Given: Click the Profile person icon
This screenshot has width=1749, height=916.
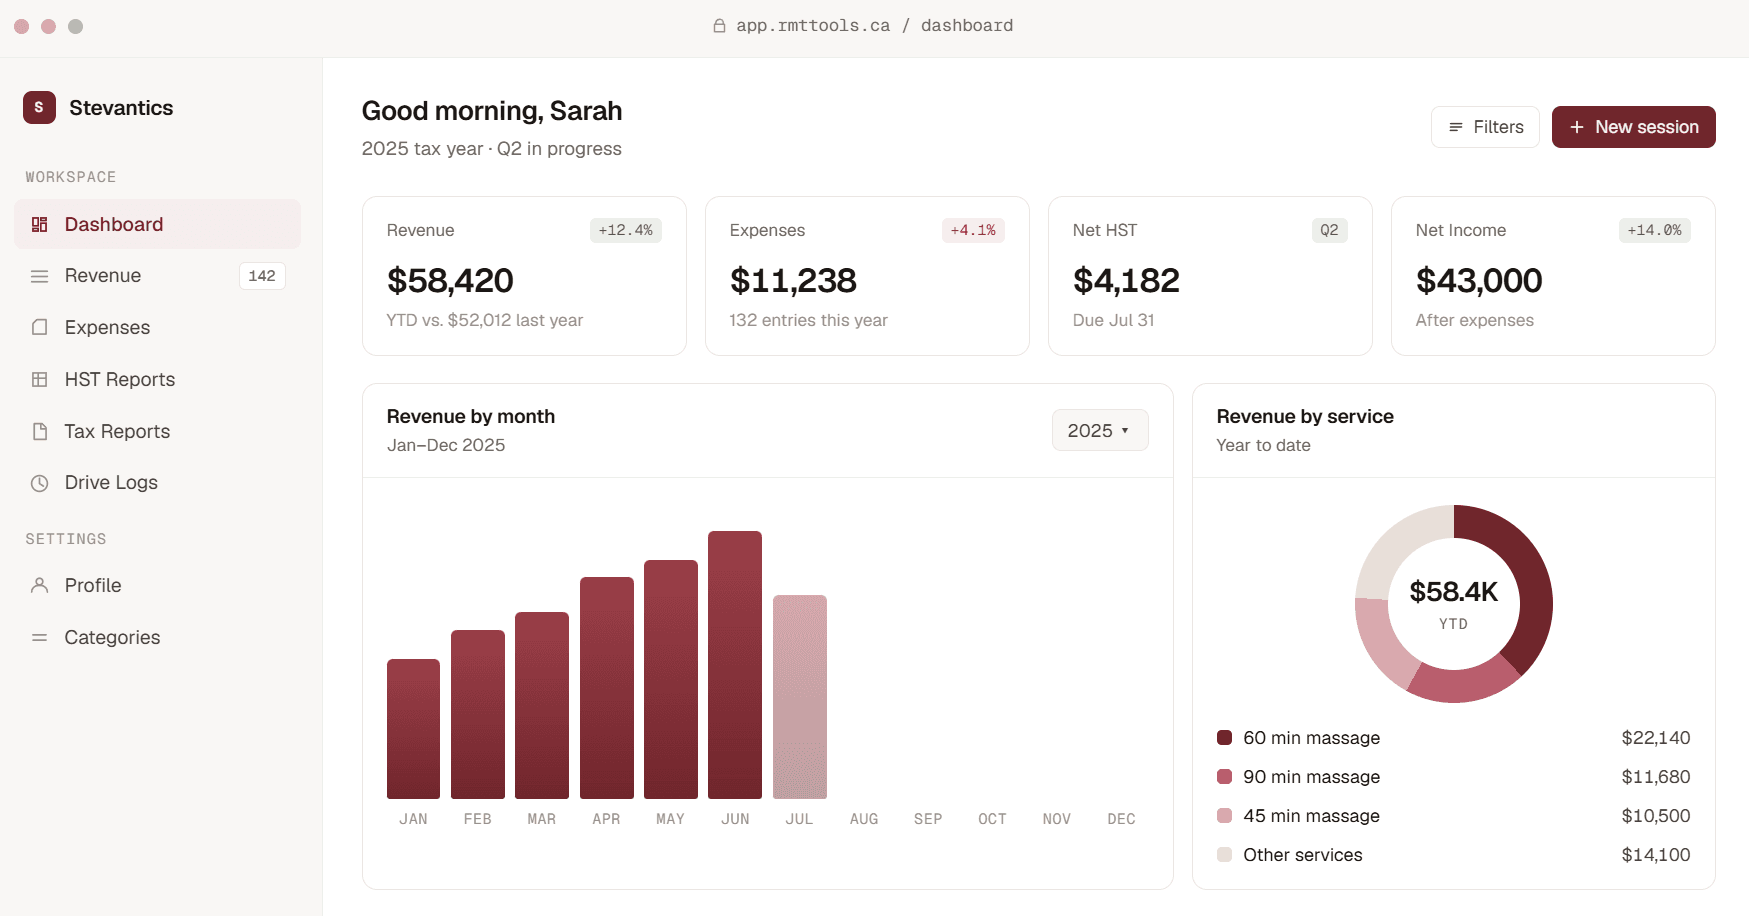Looking at the screenshot, I should click(x=40, y=585).
